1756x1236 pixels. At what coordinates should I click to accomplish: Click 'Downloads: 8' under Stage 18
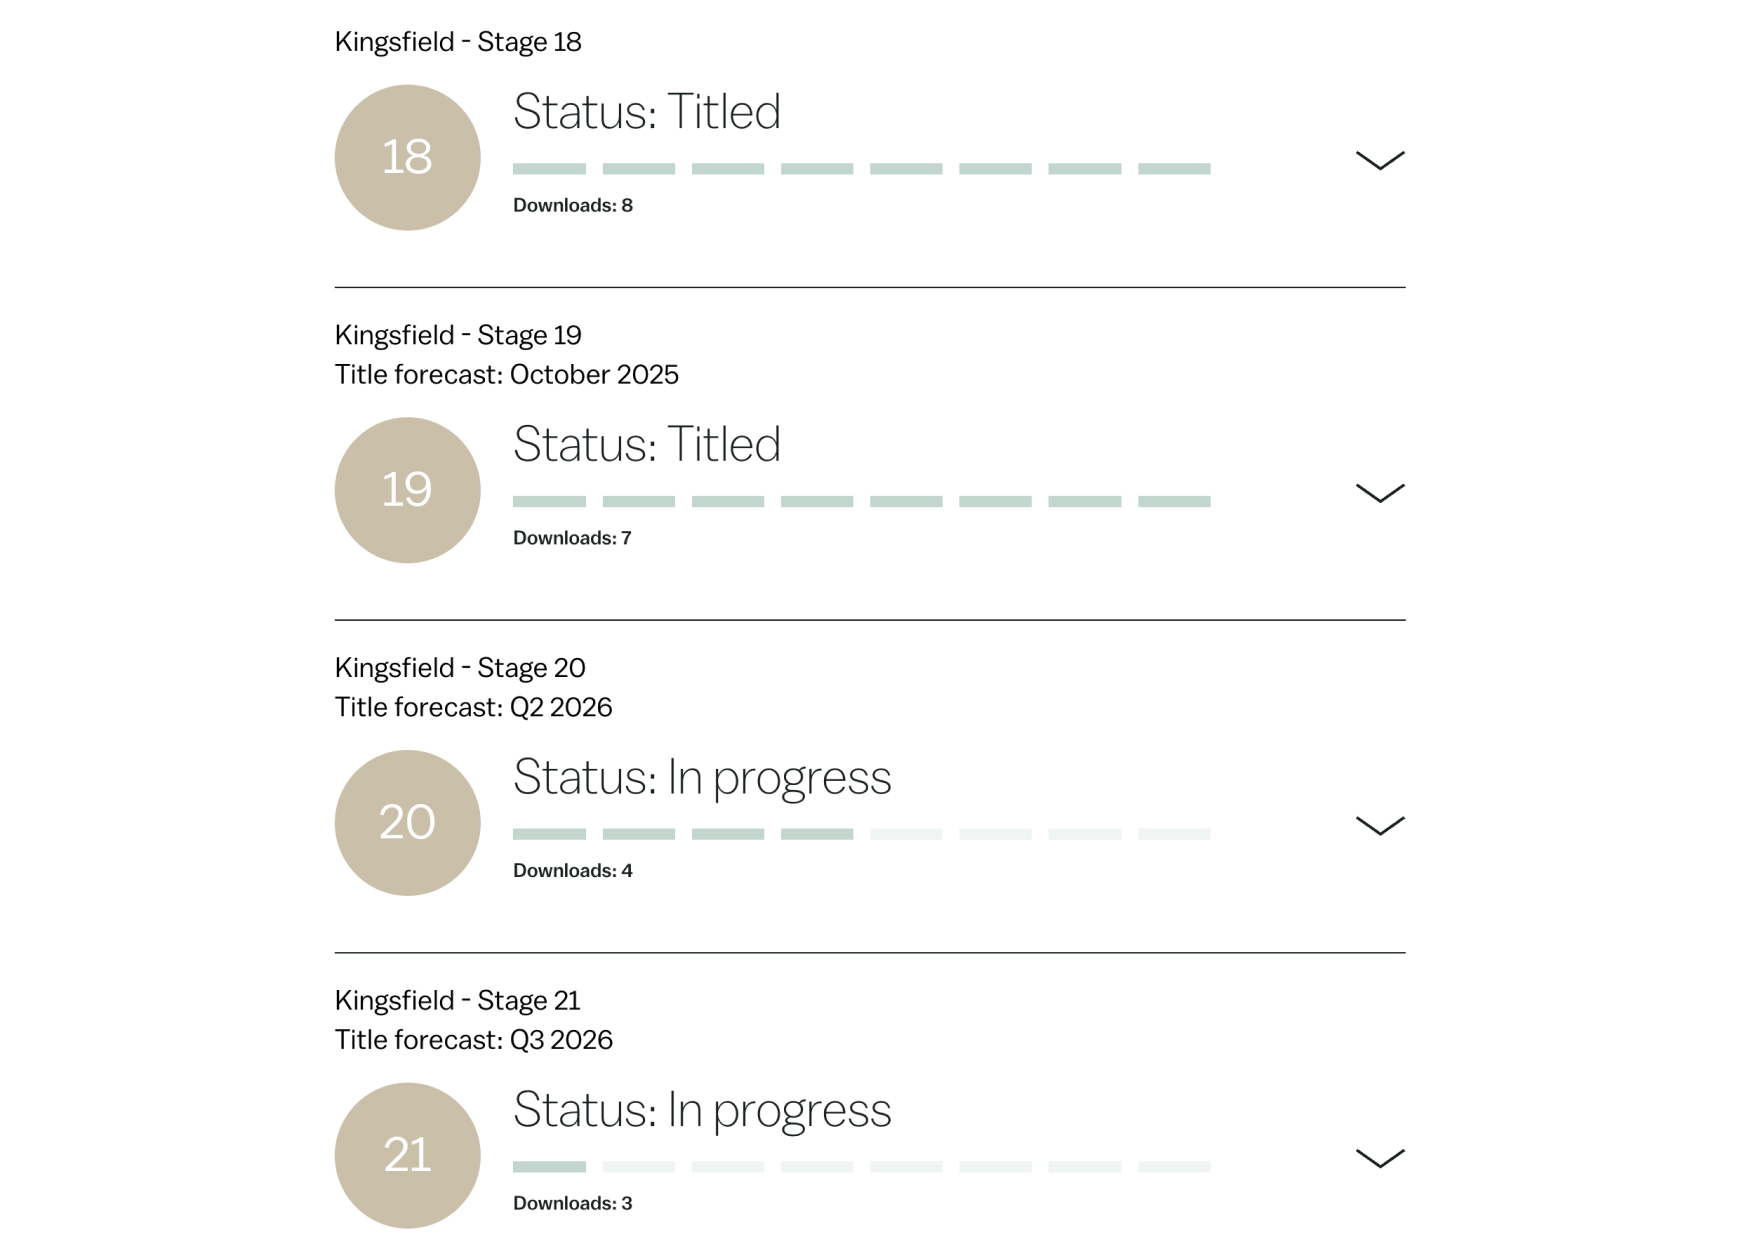(572, 205)
